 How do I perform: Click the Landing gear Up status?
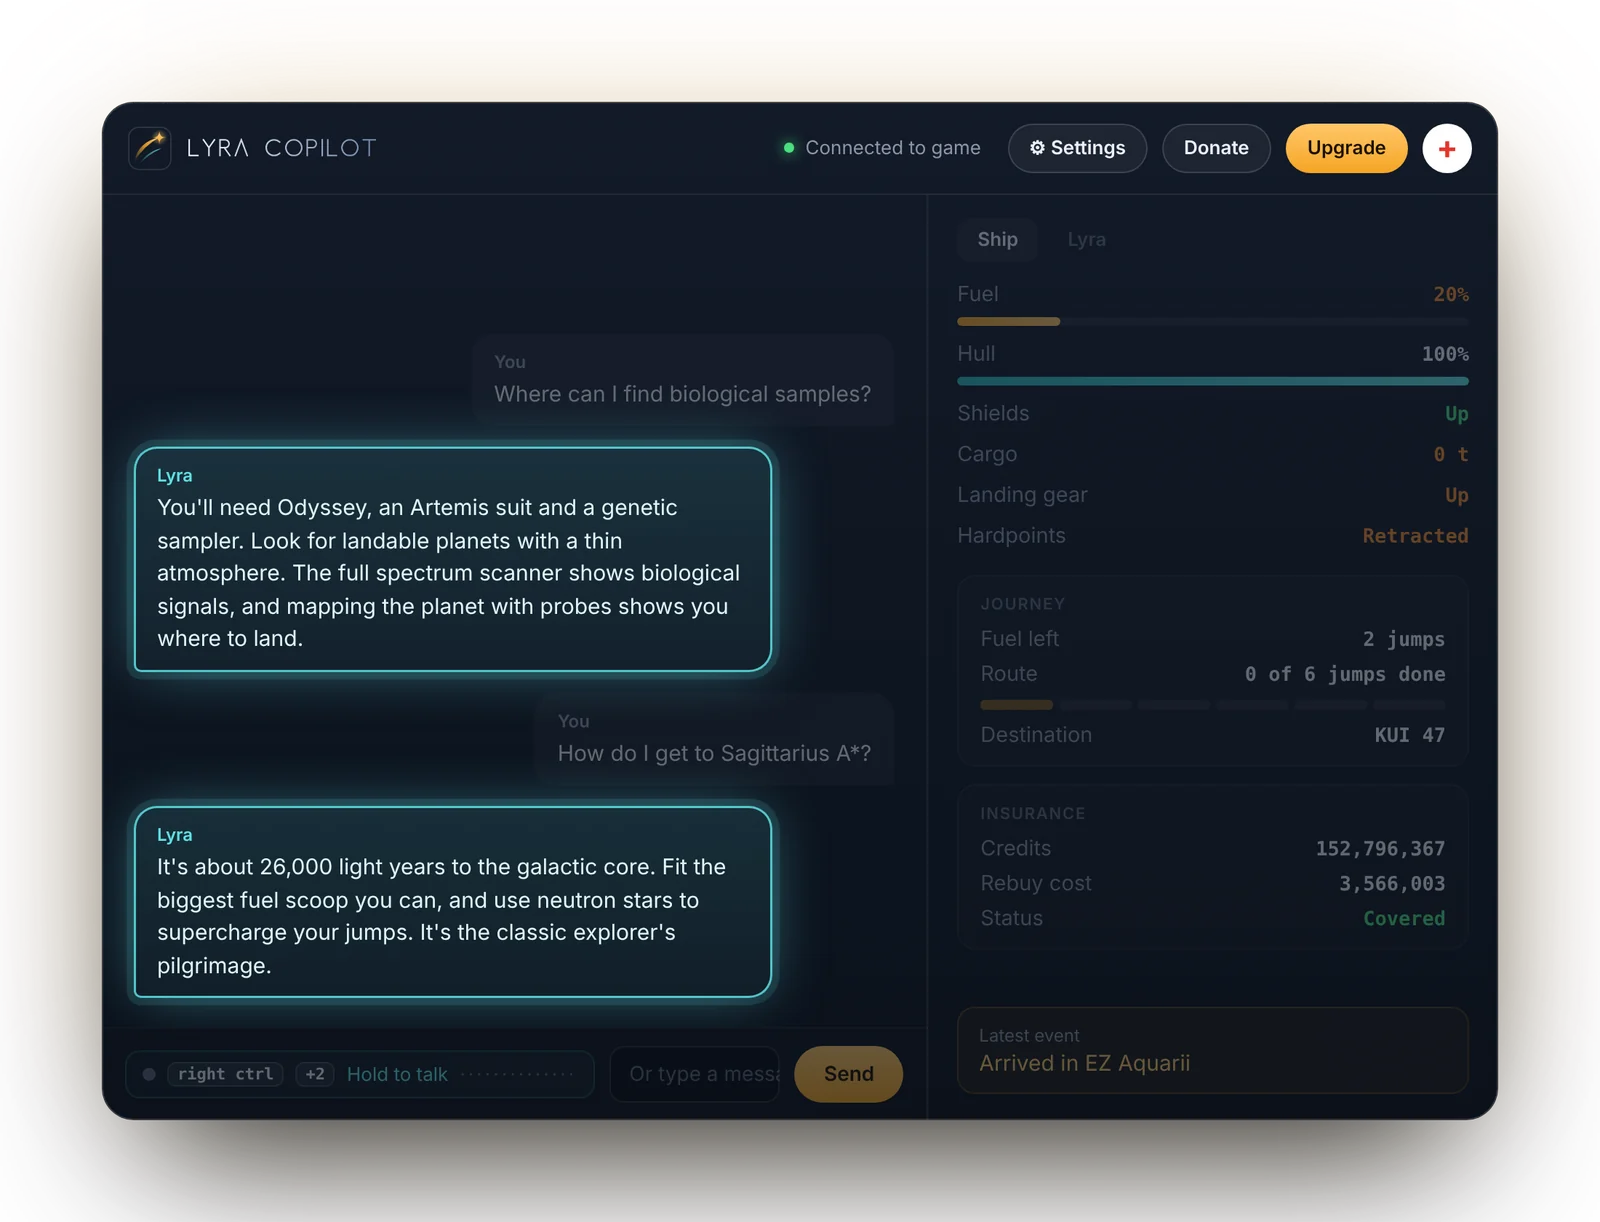tap(1456, 495)
